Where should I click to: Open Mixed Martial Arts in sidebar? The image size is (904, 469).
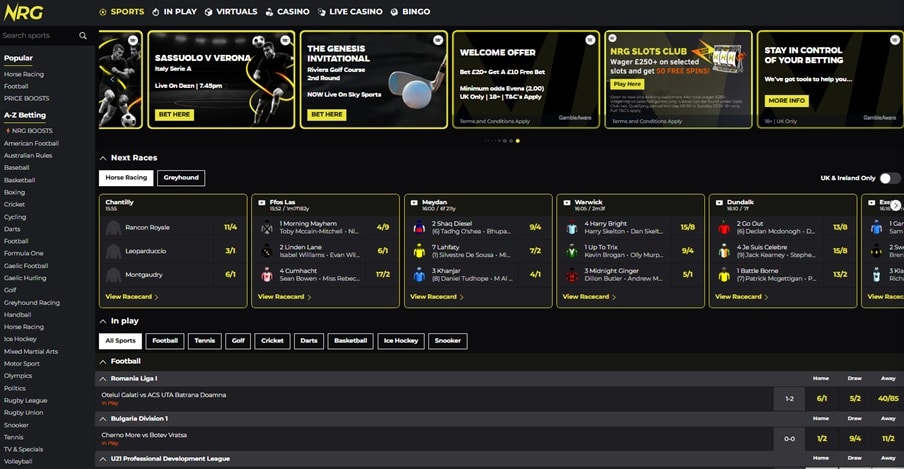click(31, 352)
